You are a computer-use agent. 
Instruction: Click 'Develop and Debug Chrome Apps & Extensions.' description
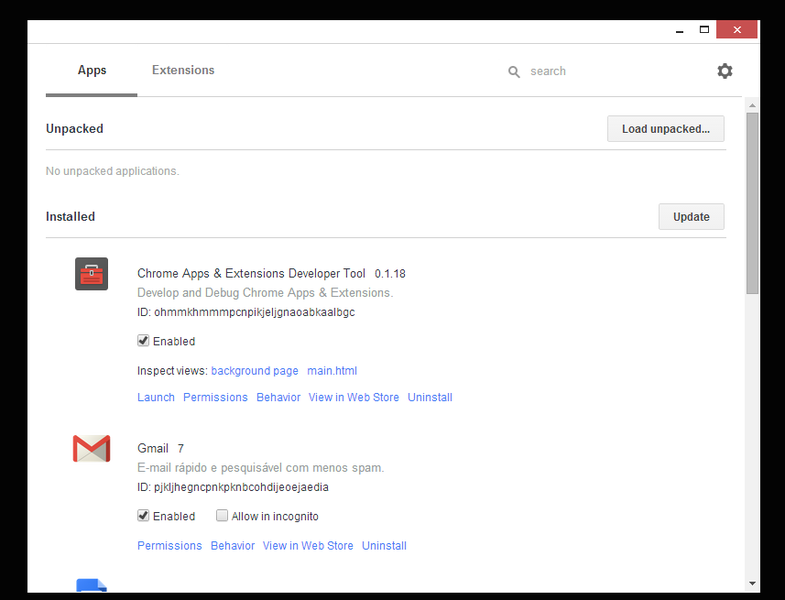(x=265, y=293)
